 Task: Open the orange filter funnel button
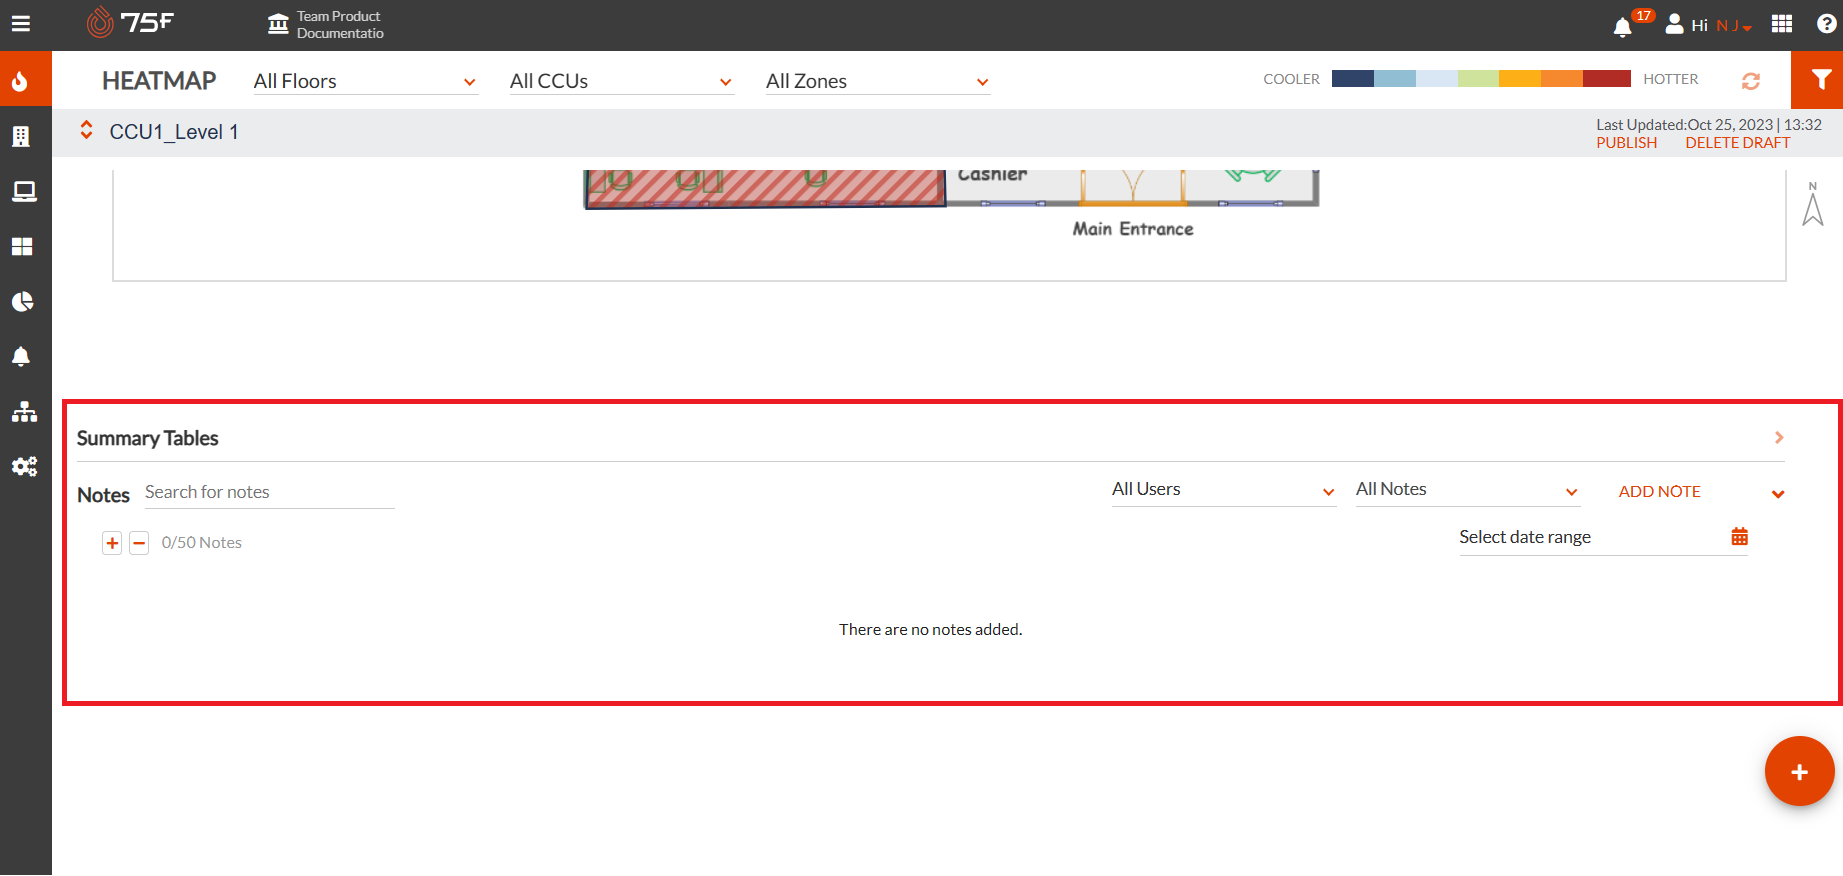click(x=1817, y=80)
